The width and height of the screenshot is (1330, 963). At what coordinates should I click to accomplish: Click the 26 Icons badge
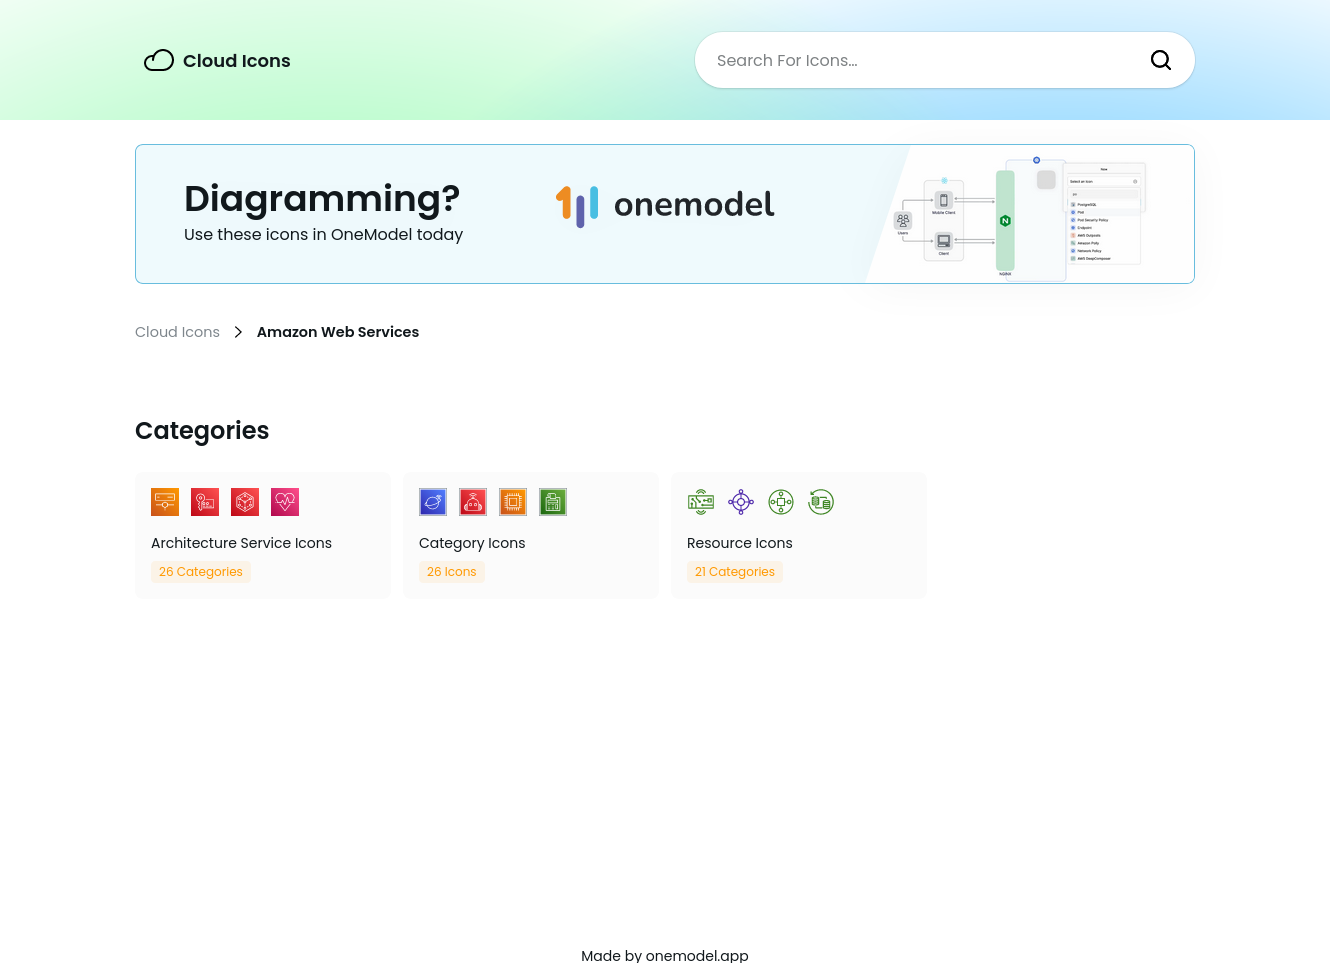pyautogui.click(x=452, y=572)
